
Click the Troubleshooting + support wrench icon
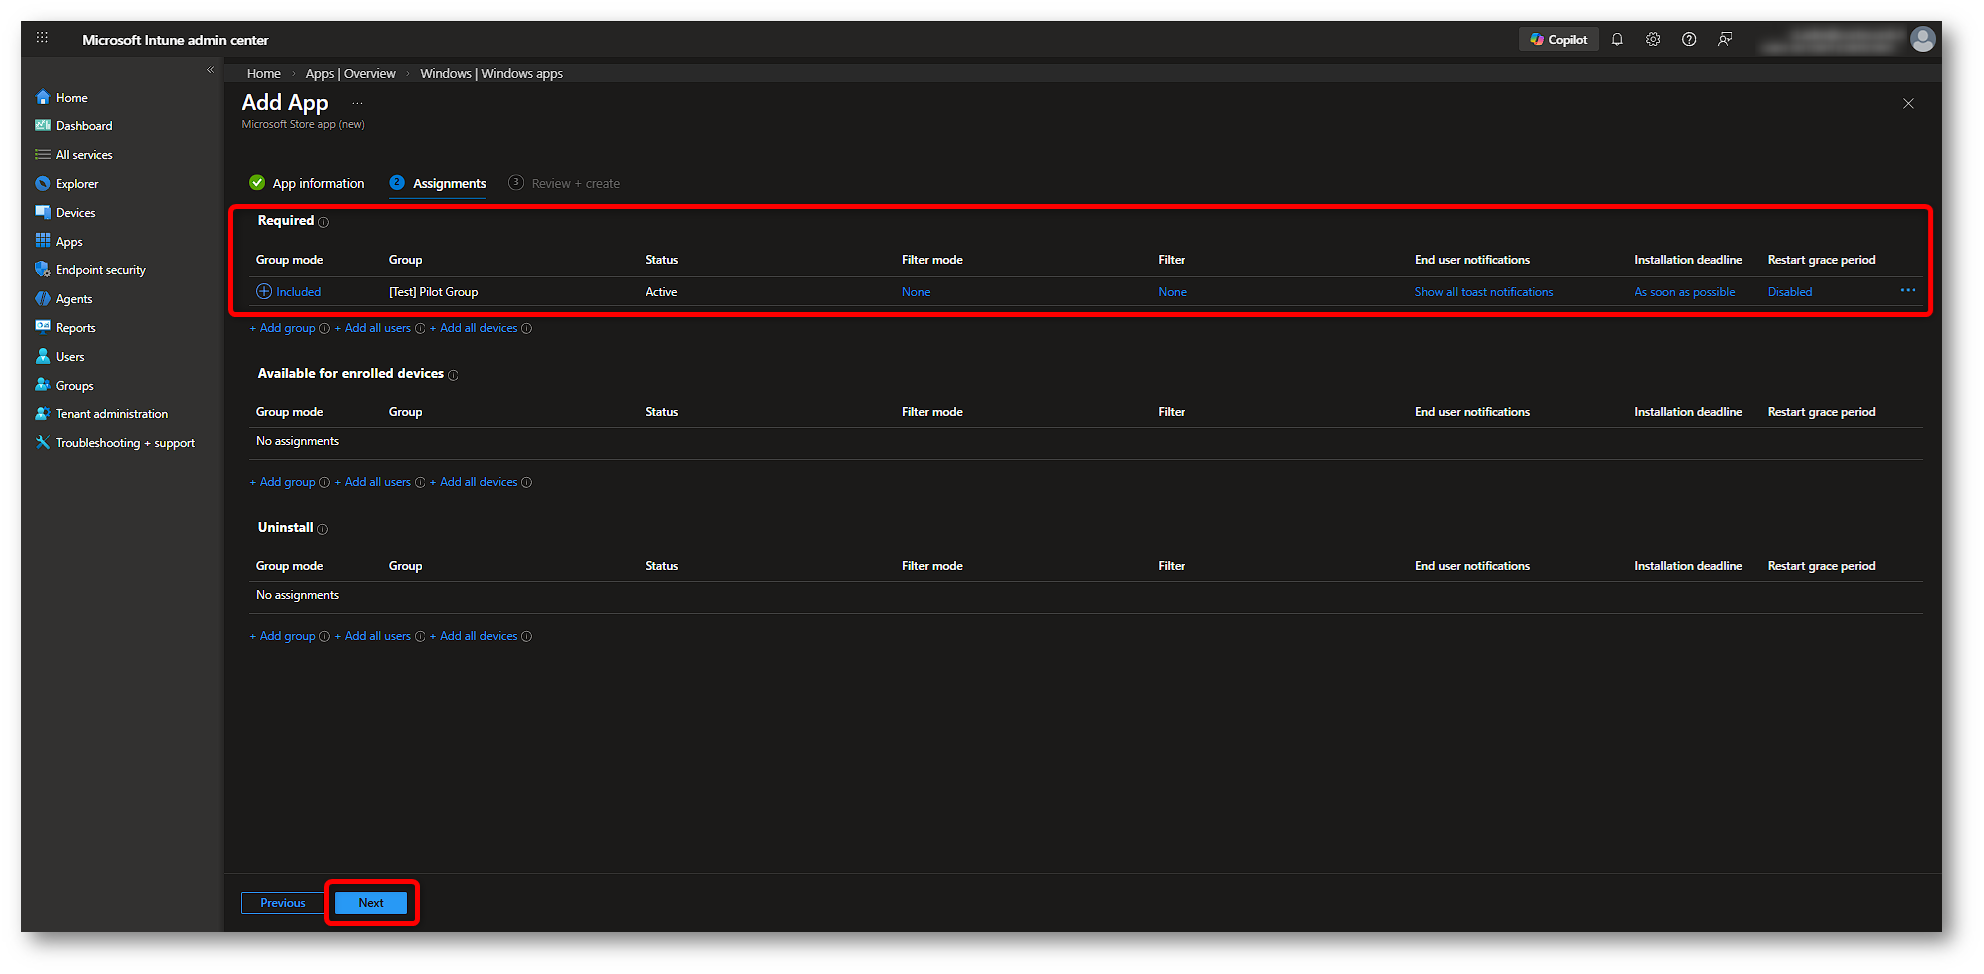click(x=42, y=443)
